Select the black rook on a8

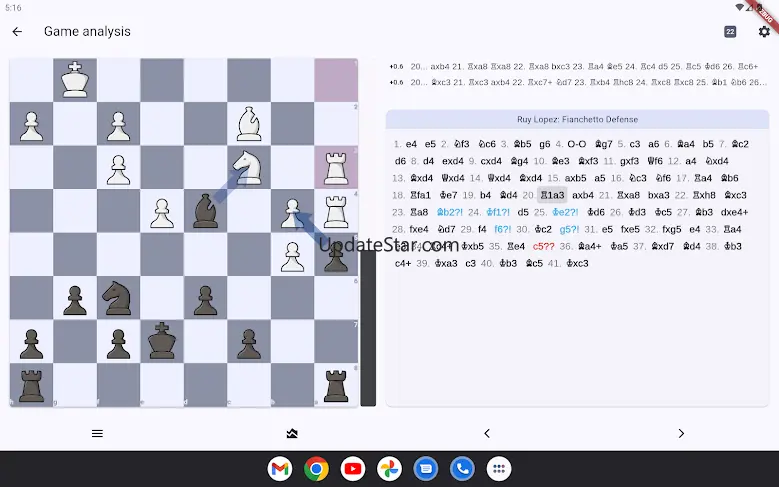(x=336, y=386)
